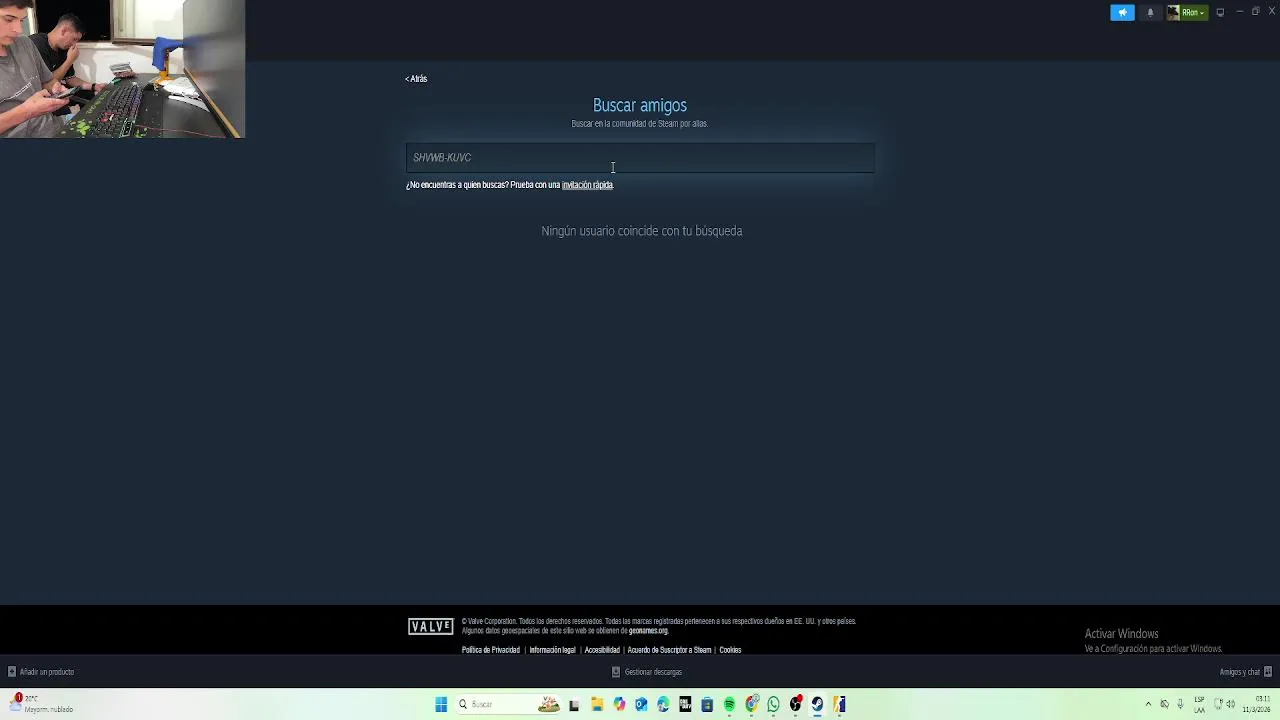Open the network tray icon
This screenshot has height=720, width=1280.
click(x=1218, y=704)
